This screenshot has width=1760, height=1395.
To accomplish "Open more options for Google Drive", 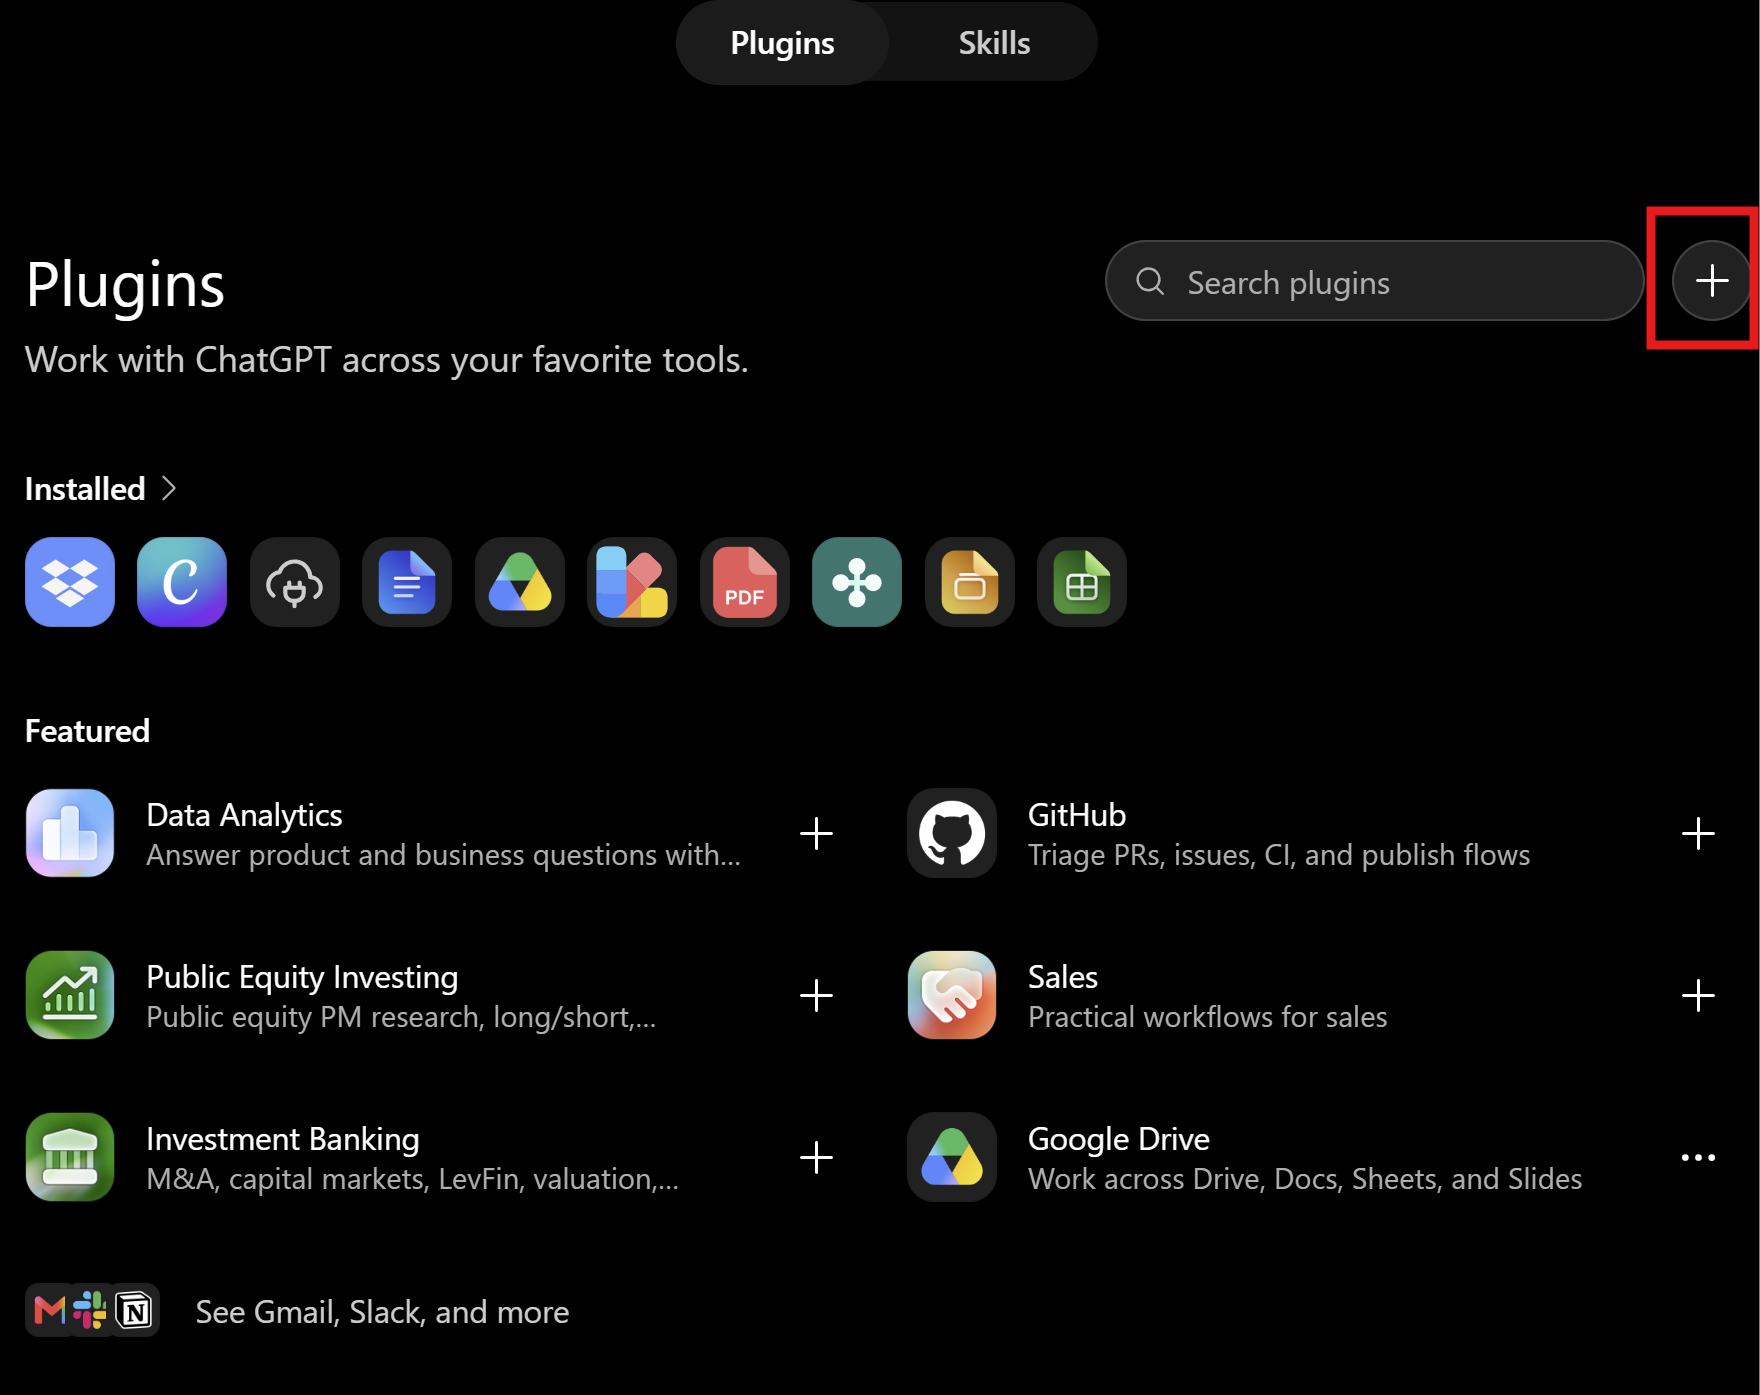I will (x=1698, y=1157).
